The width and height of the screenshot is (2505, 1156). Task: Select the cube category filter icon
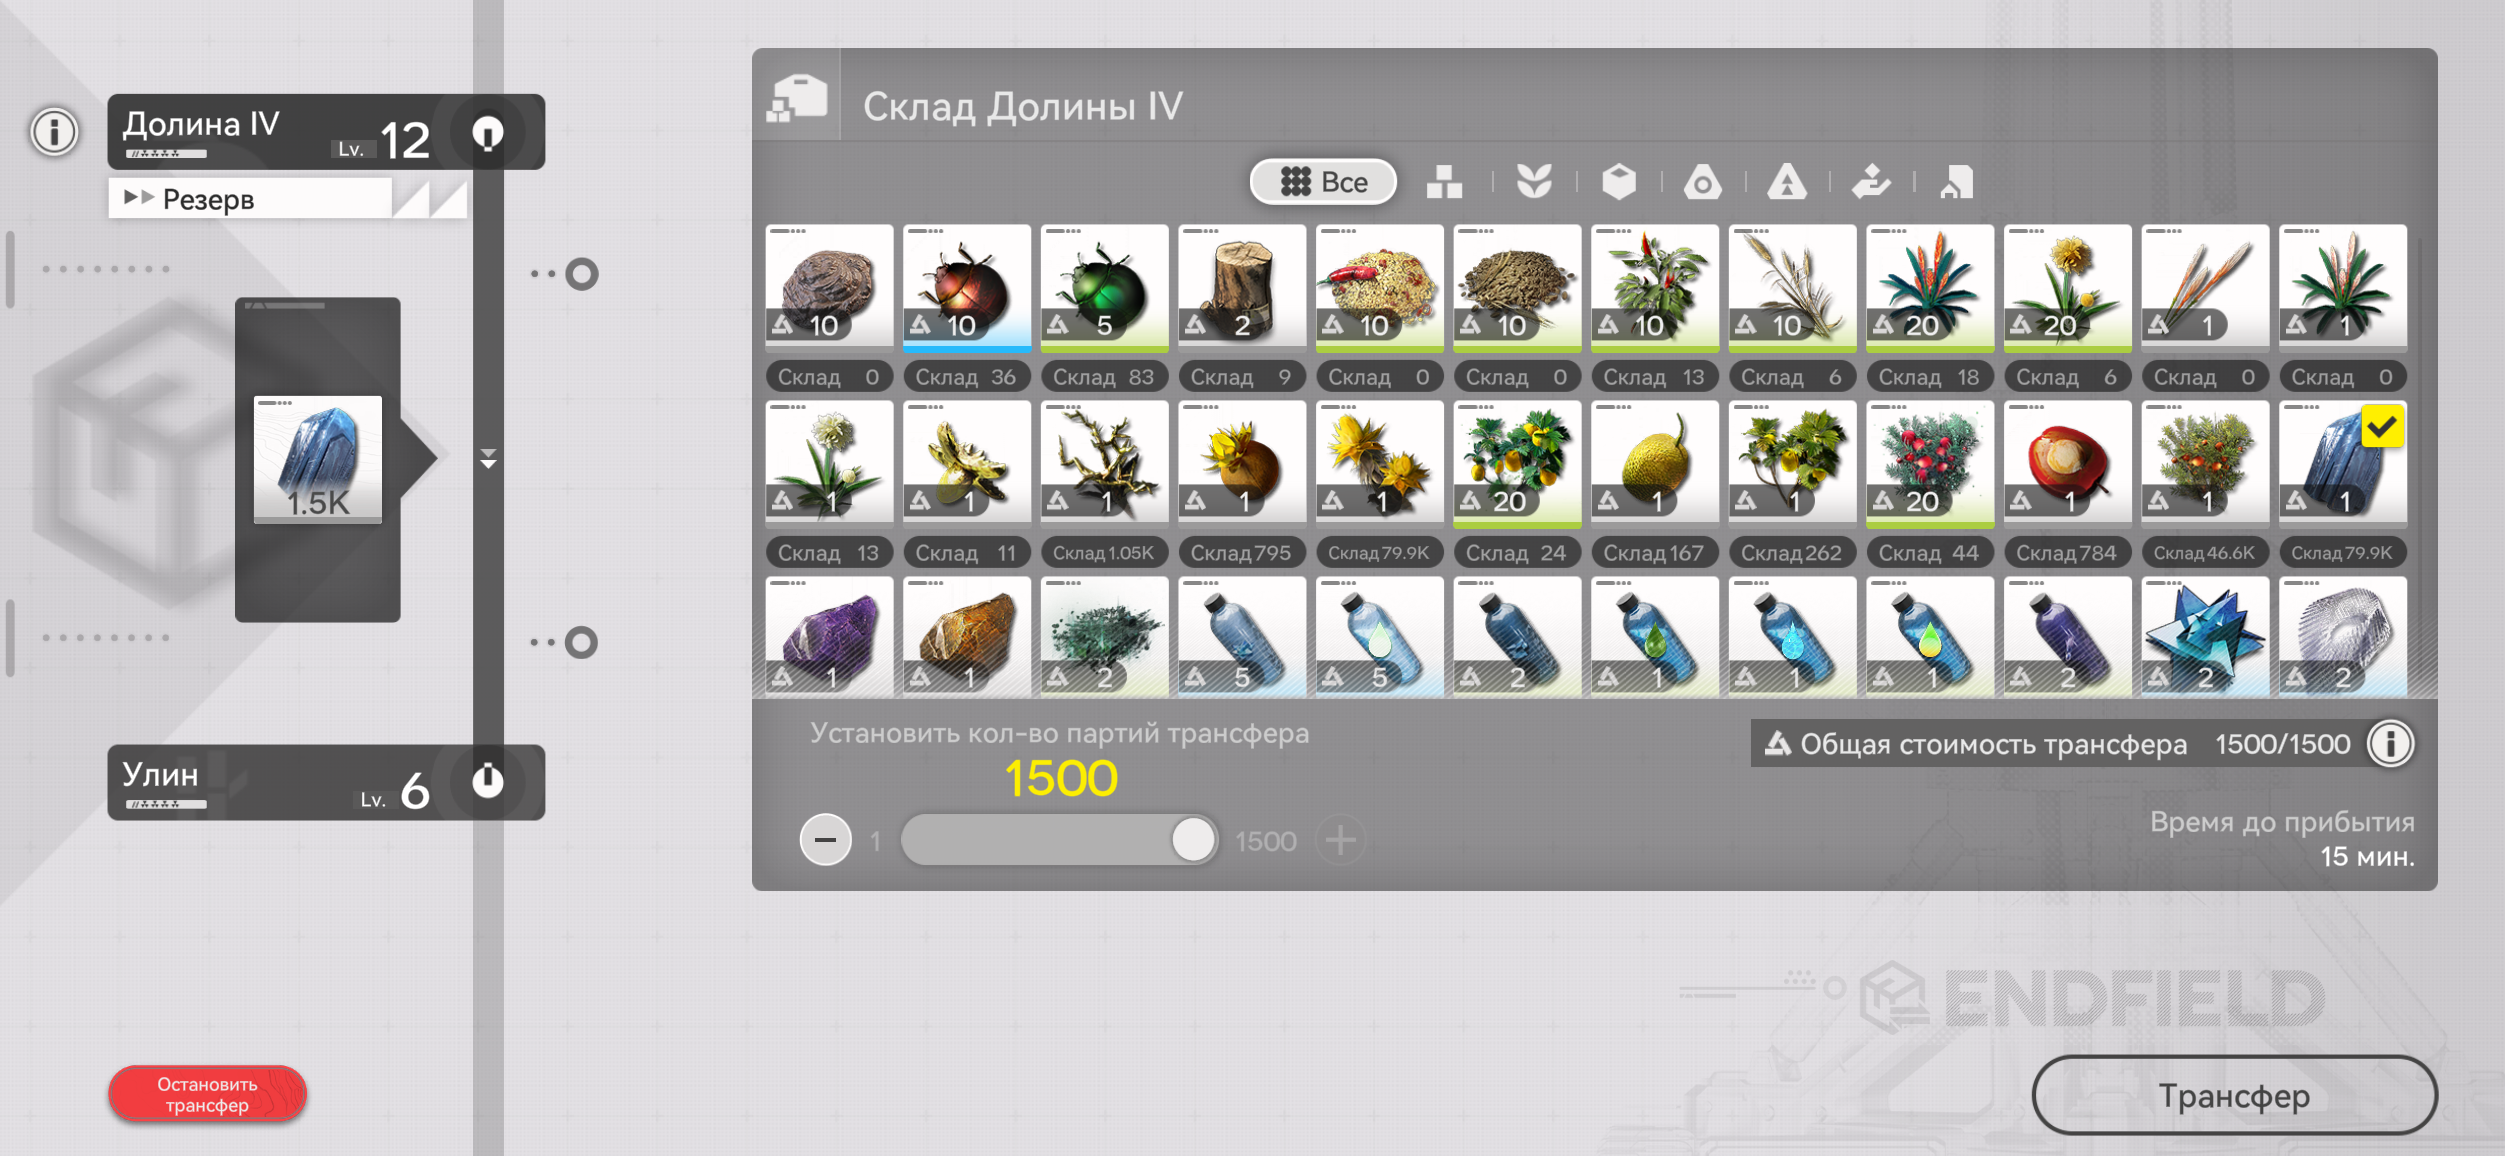click(x=1619, y=182)
